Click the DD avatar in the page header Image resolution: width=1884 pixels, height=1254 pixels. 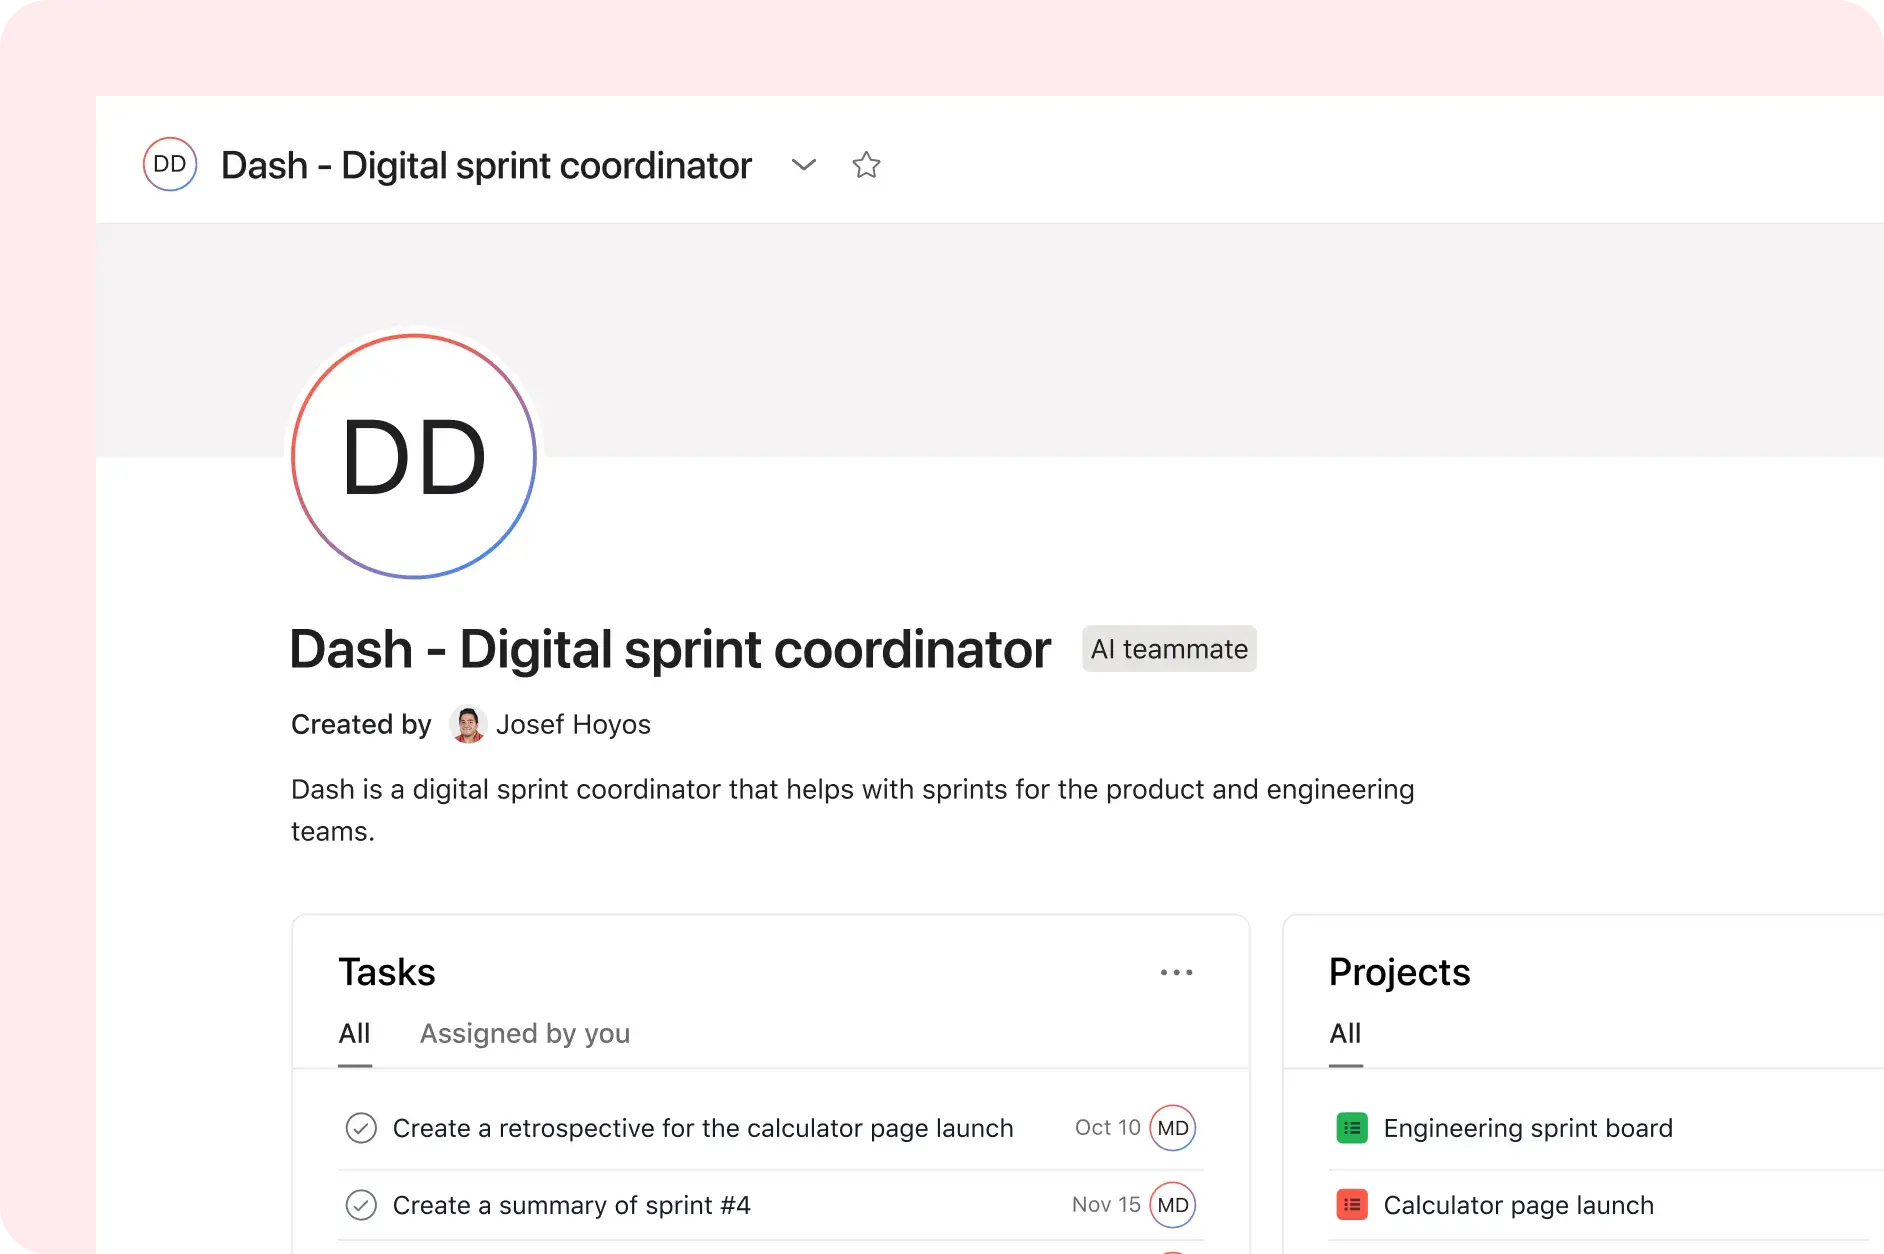170,164
